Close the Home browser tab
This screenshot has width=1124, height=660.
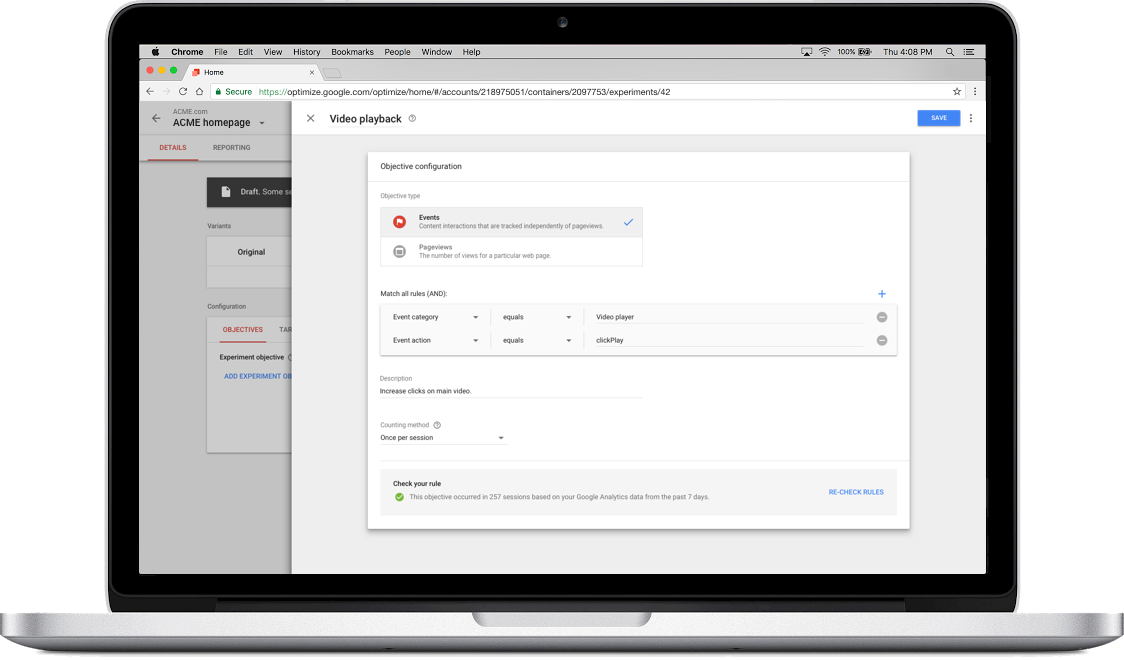point(312,72)
